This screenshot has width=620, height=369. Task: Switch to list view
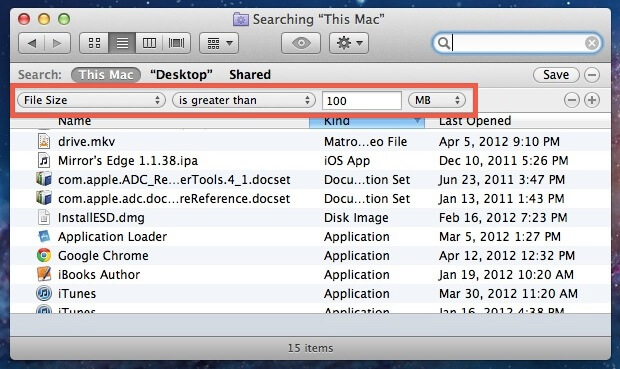(x=122, y=43)
